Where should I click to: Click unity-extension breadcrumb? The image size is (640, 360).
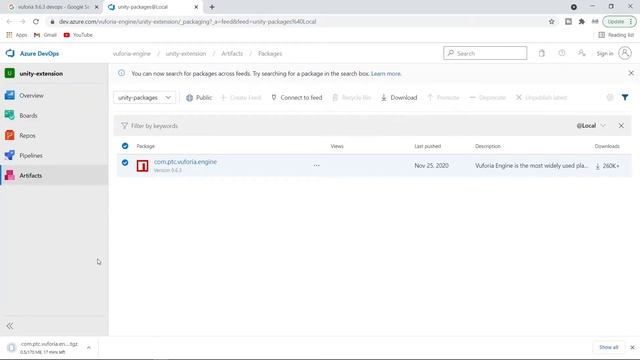point(186,53)
